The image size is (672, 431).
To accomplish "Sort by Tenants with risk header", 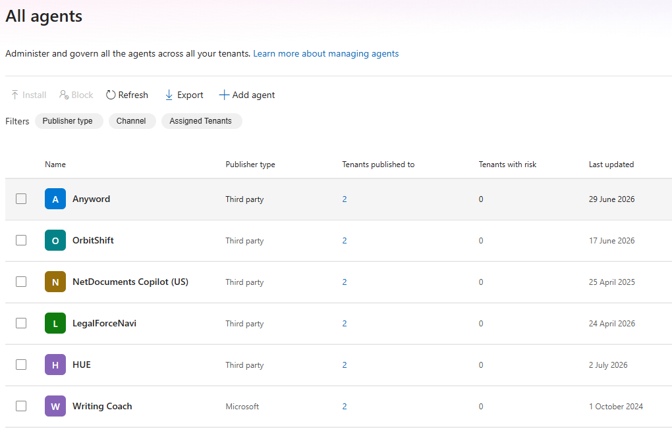I will point(507,165).
